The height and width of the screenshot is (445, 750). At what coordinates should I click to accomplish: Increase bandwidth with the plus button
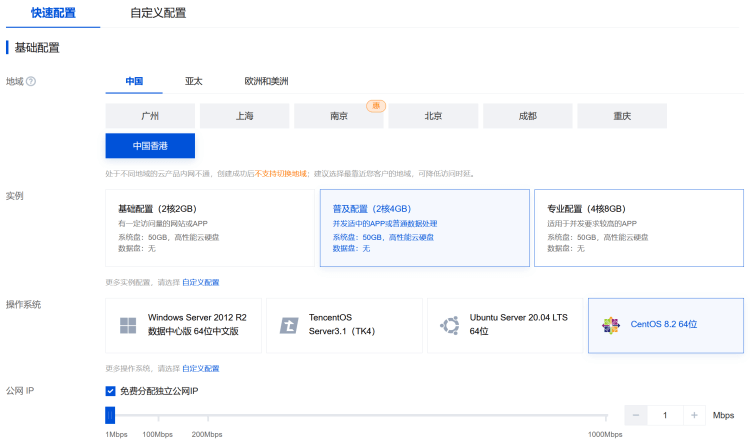coord(695,415)
